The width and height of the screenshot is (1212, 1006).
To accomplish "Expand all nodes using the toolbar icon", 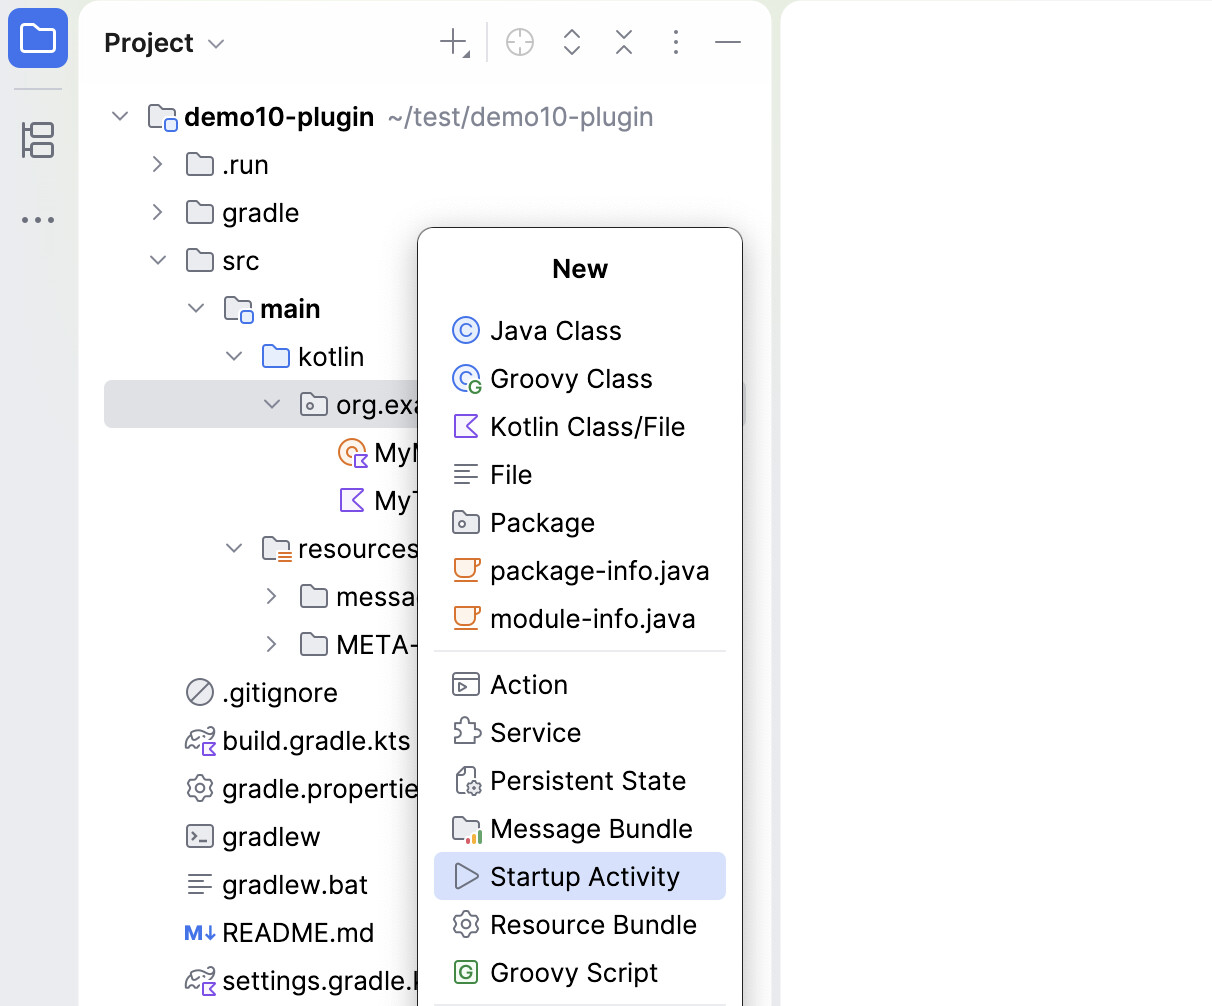I will click(x=571, y=42).
